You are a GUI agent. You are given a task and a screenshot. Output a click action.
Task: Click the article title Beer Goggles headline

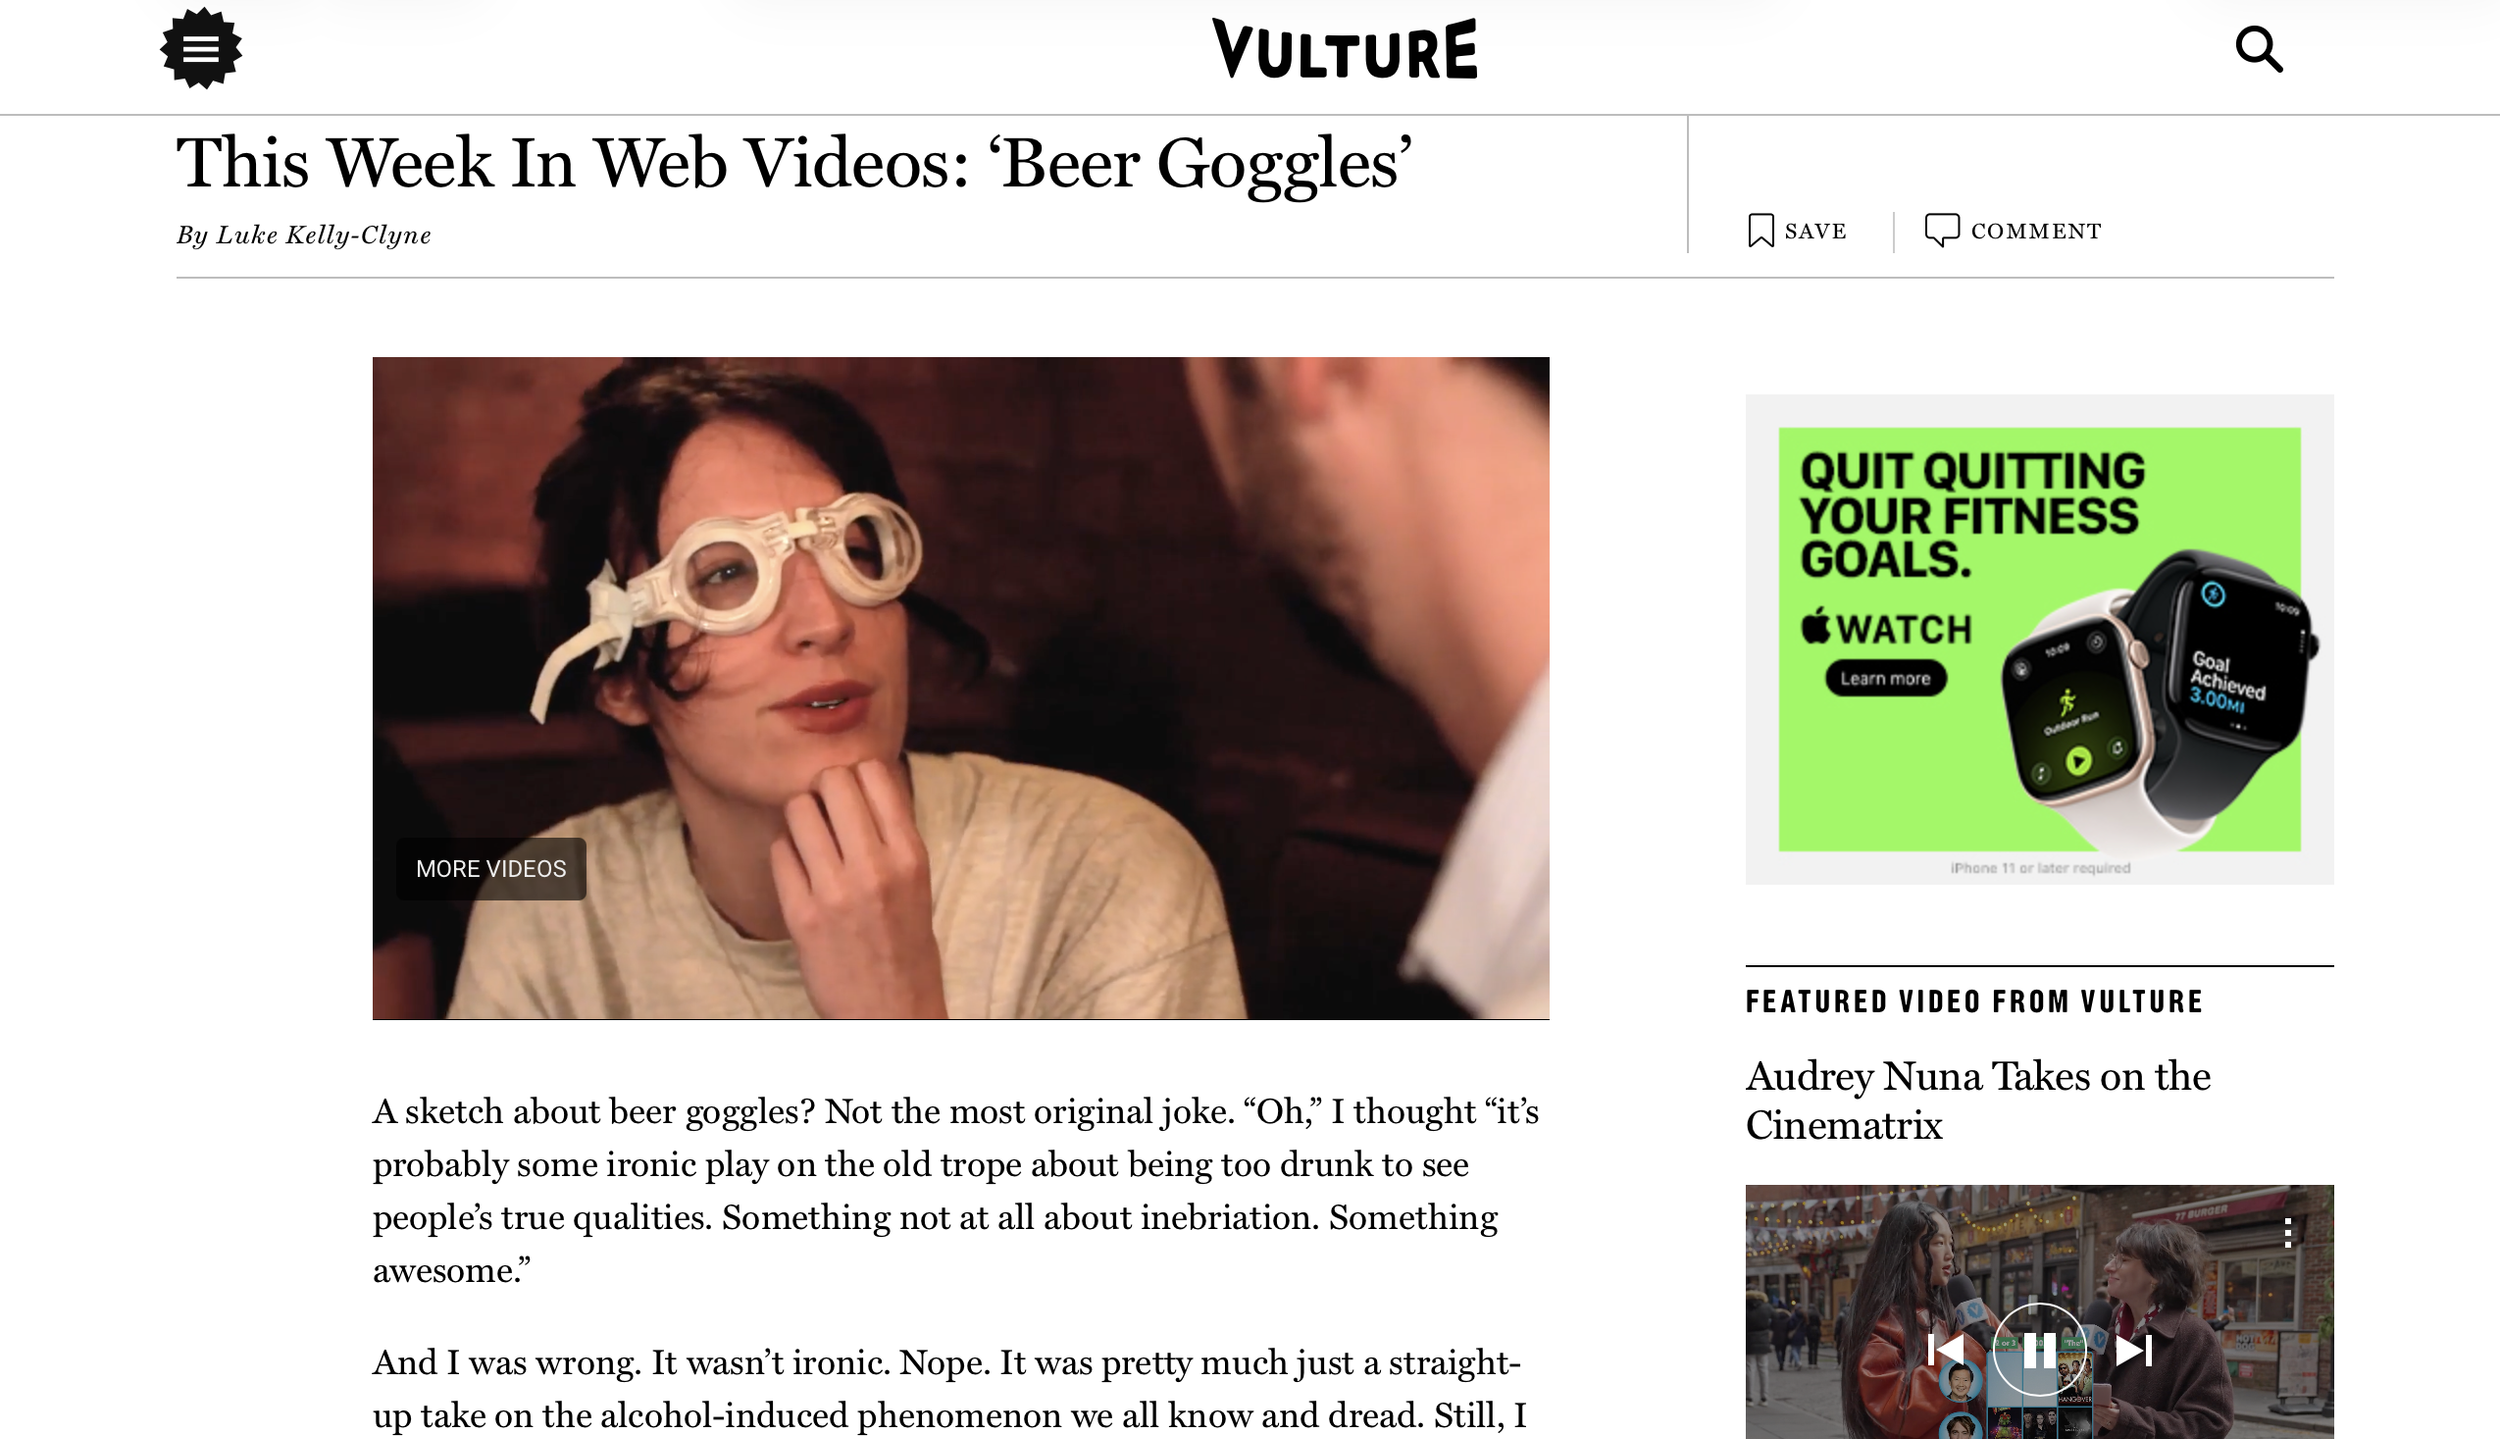[x=794, y=164]
